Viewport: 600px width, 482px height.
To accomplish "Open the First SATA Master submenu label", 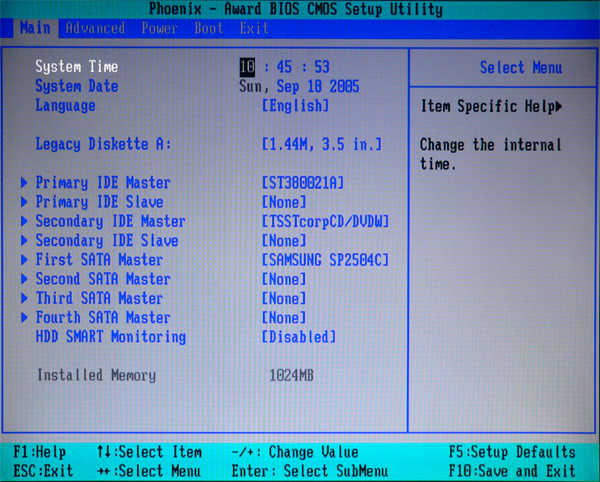I will [99, 260].
